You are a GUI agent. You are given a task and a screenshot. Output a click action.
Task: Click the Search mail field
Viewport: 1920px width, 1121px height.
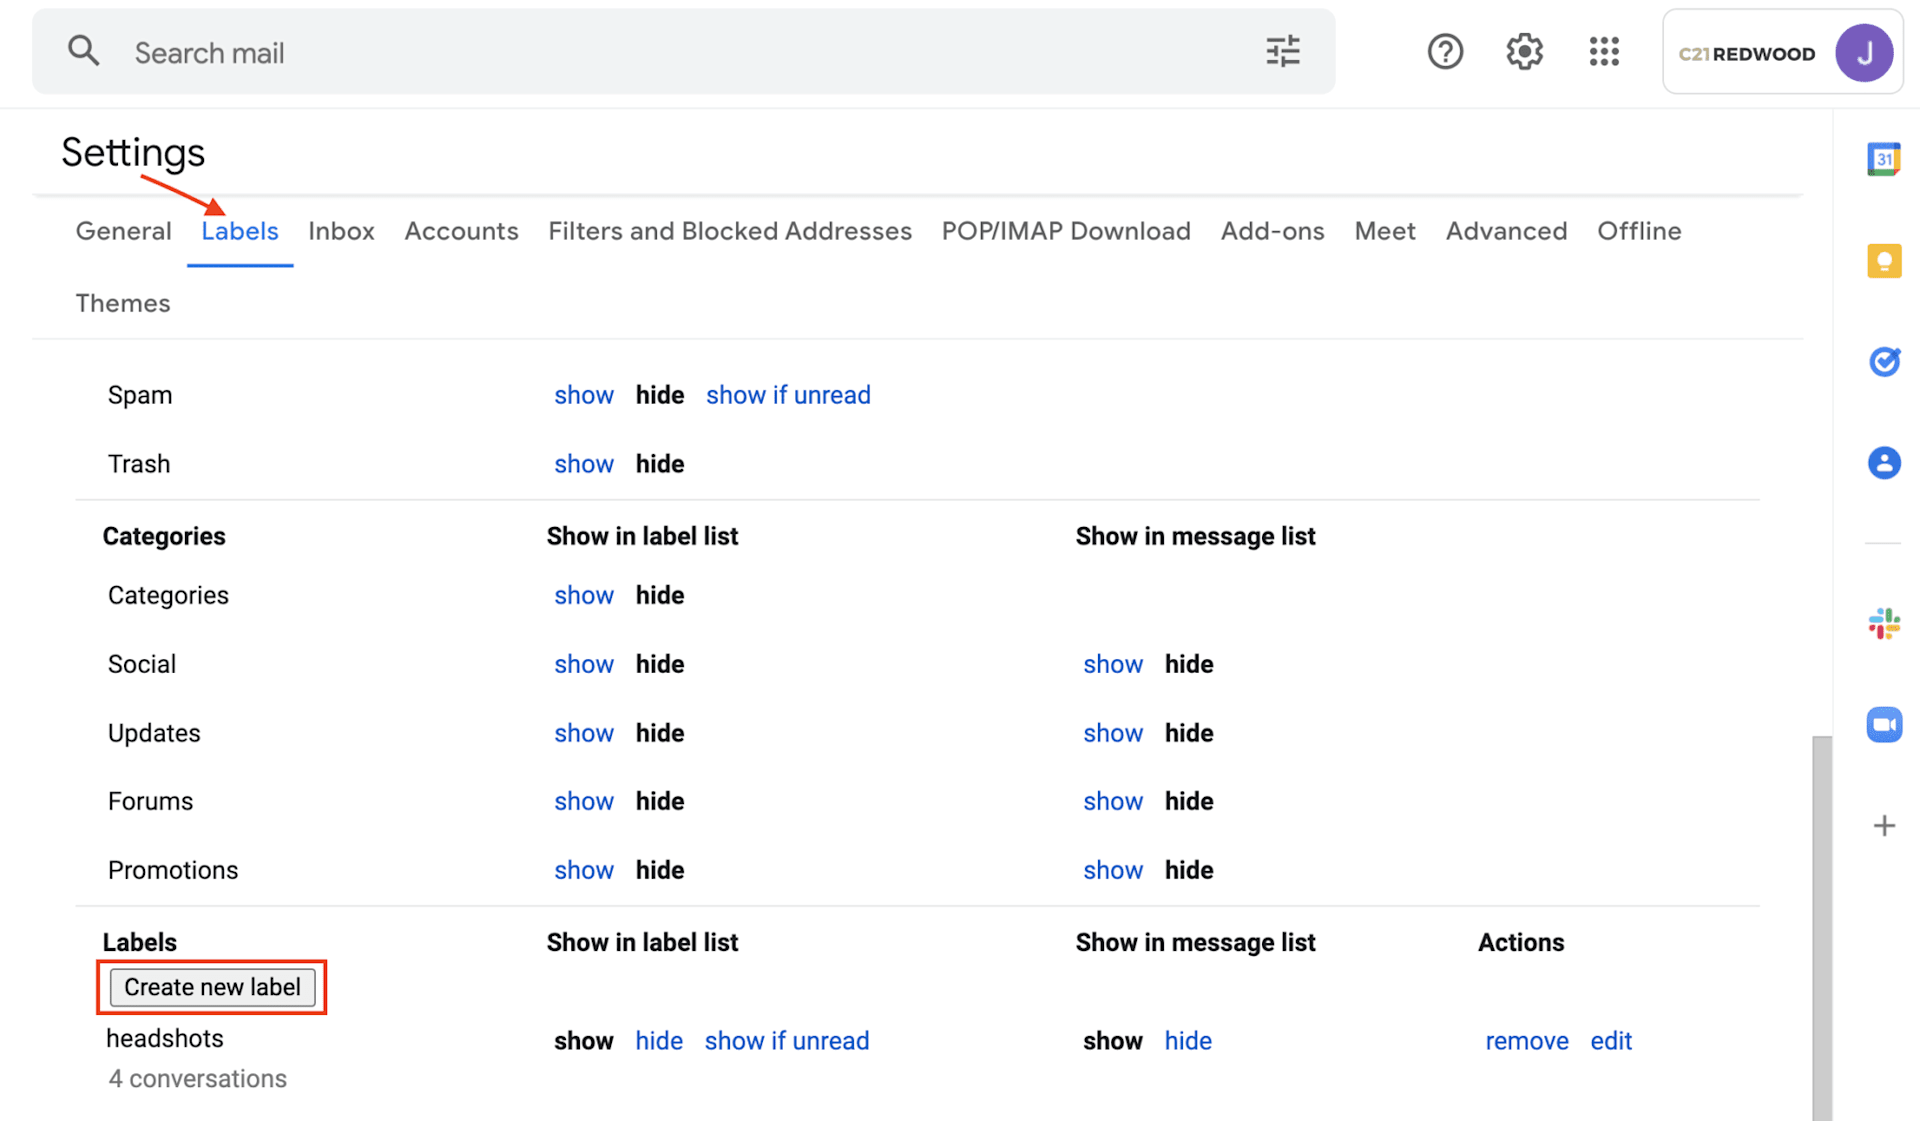click(680, 53)
